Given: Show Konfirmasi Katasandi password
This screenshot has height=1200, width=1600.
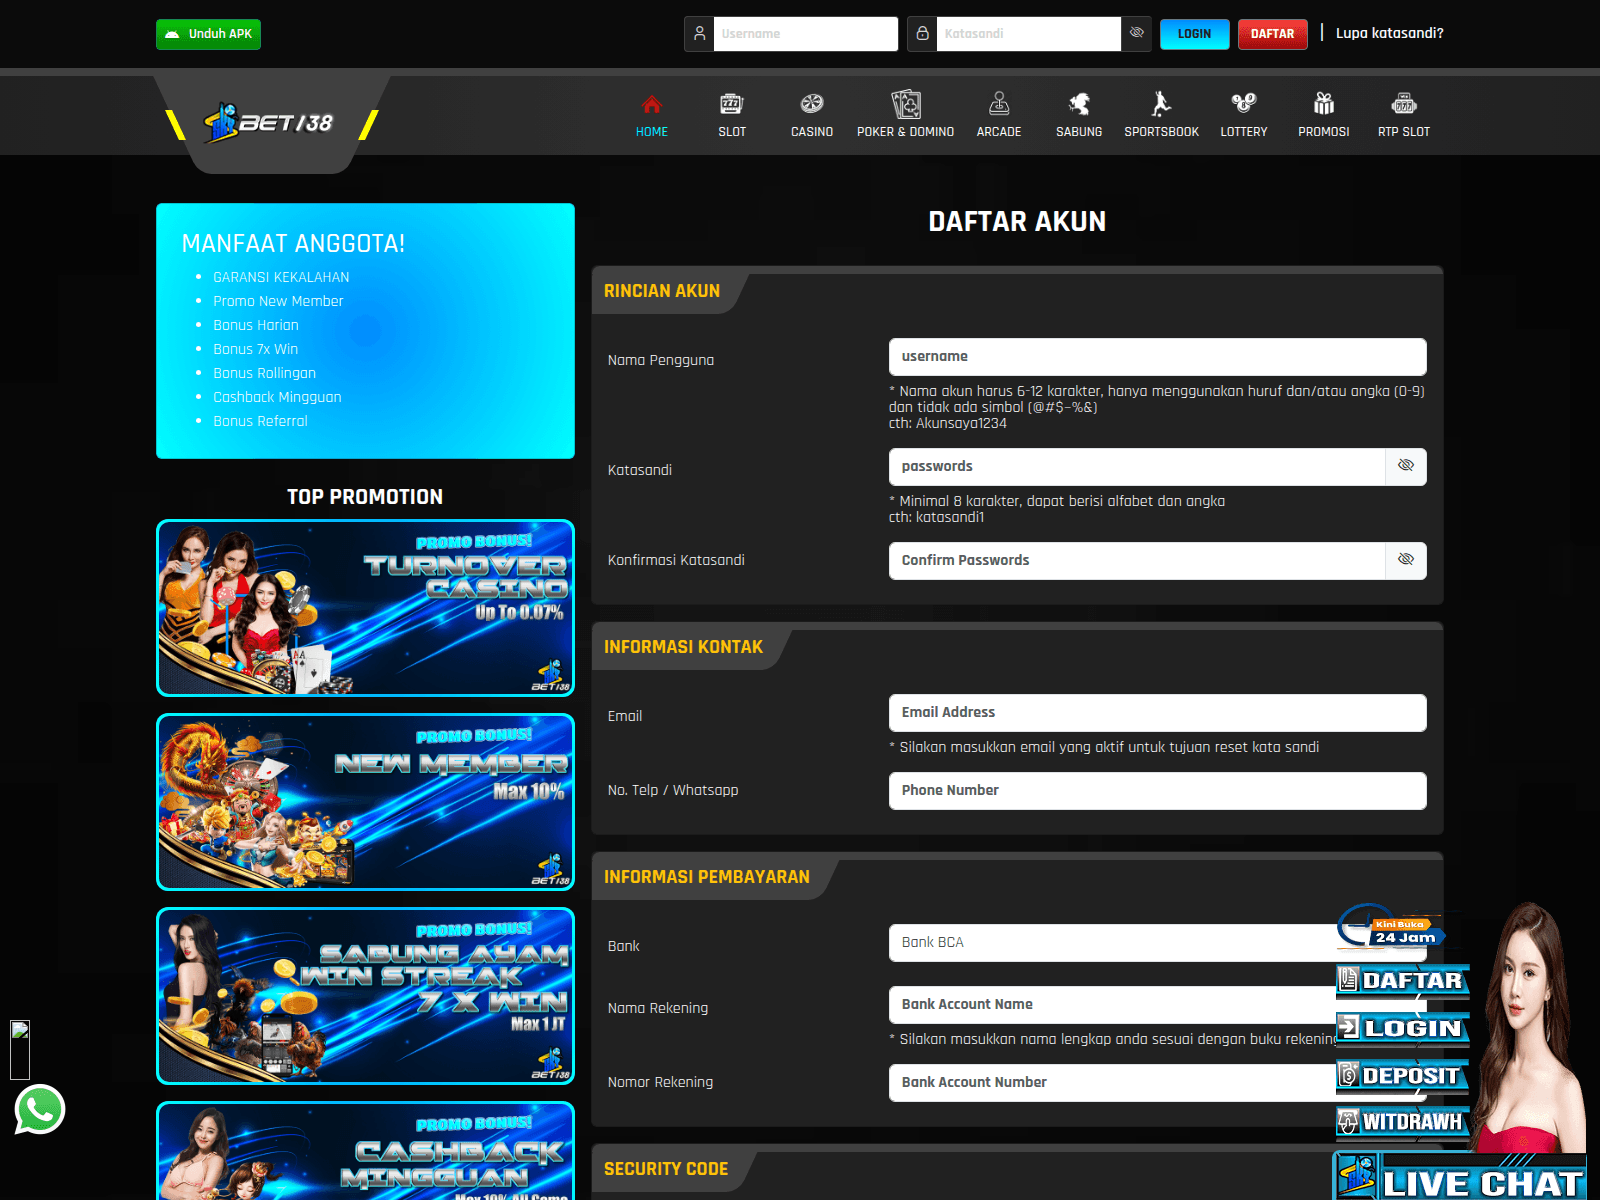Looking at the screenshot, I should point(1406,560).
